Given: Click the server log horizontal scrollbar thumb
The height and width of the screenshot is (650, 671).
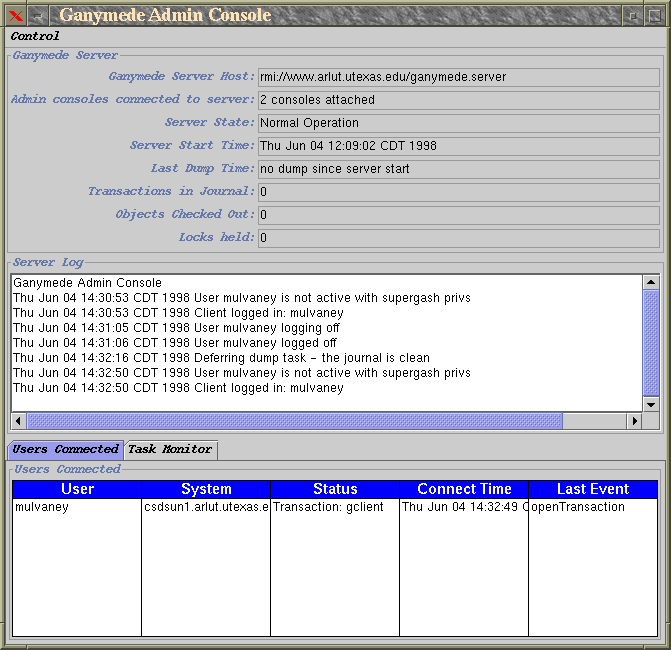Looking at the screenshot, I should (294, 421).
